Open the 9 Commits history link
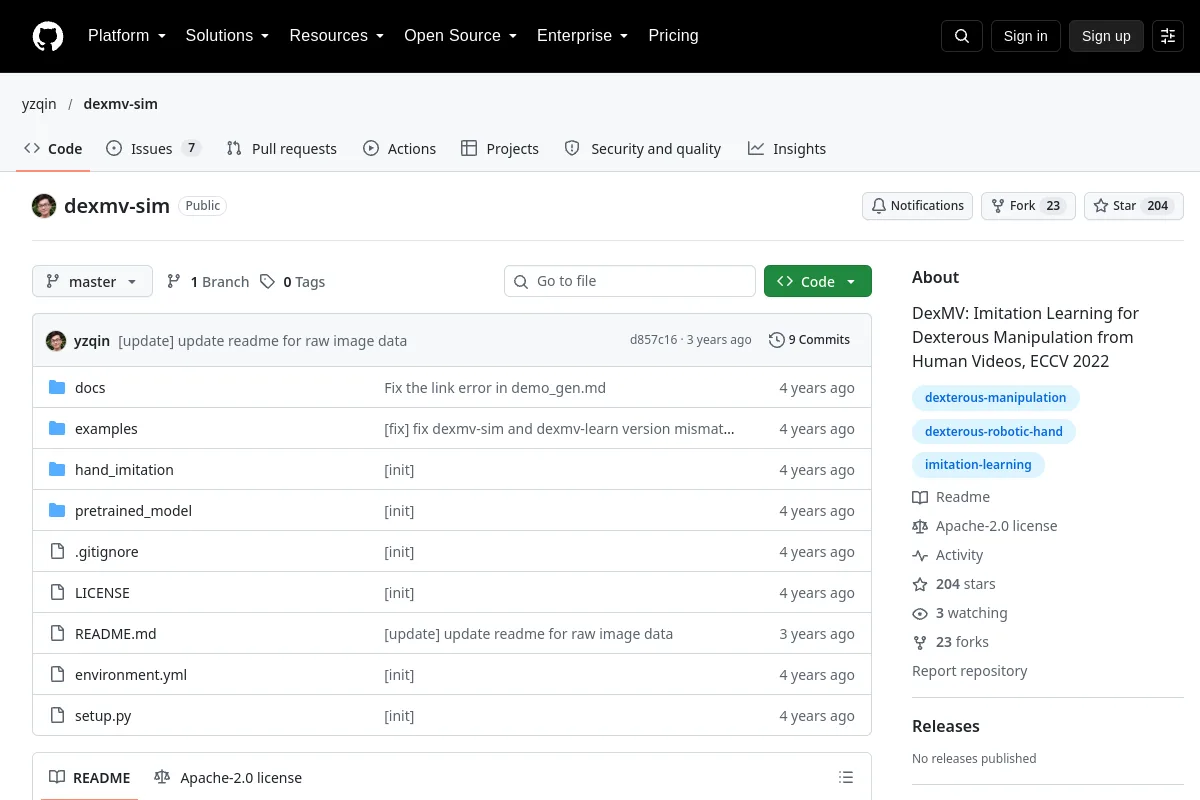Screen dimensions: 1200x800 click(810, 340)
